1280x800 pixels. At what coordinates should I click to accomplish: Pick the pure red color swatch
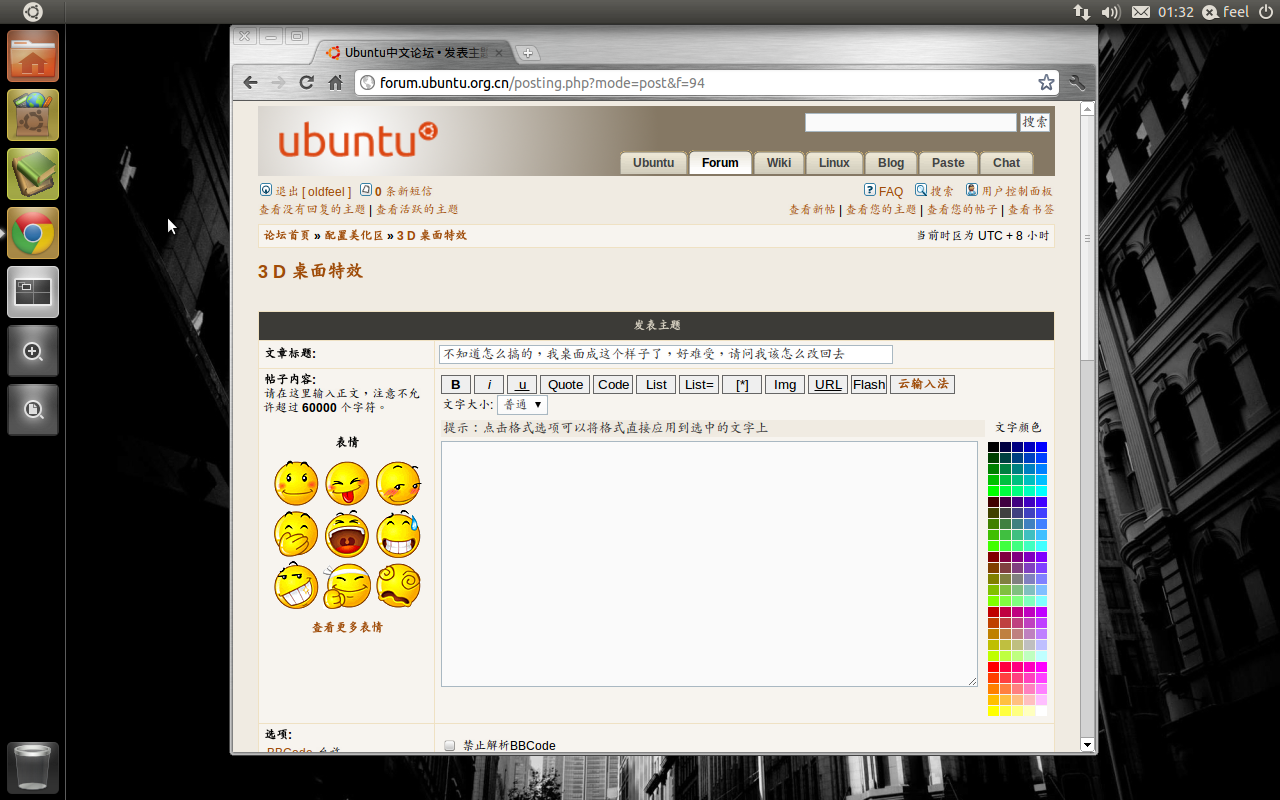(993, 667)
